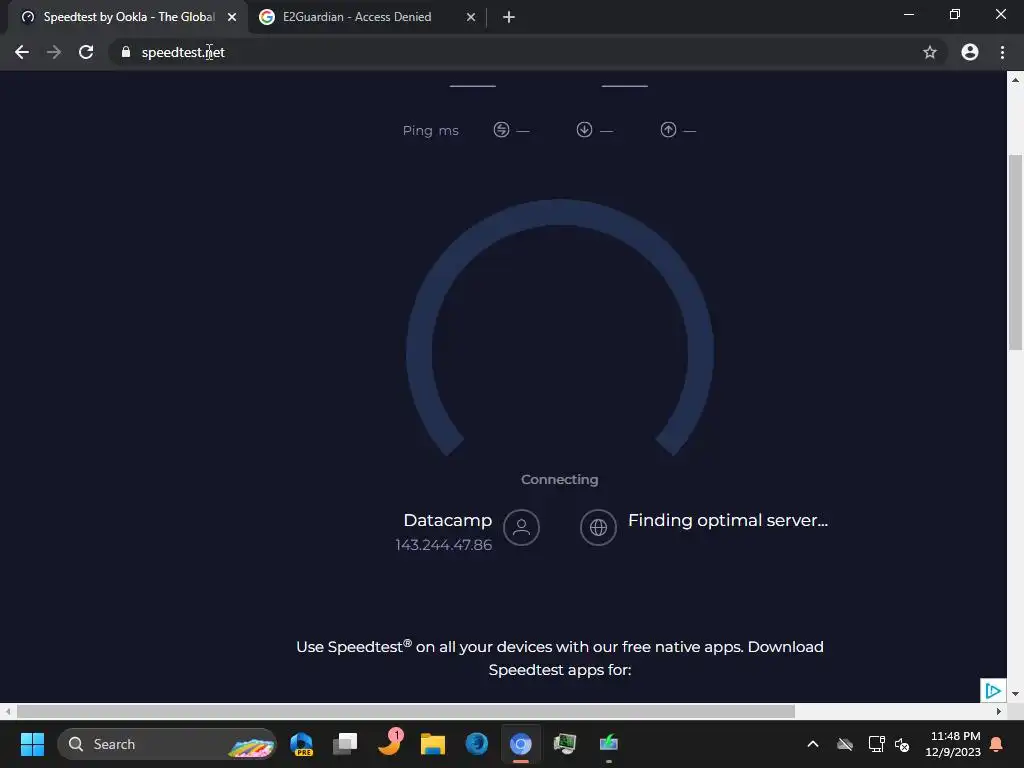The height and width of the screenshot is (768, 1024).
Task: Restore down the browser window
Action: 955,14
